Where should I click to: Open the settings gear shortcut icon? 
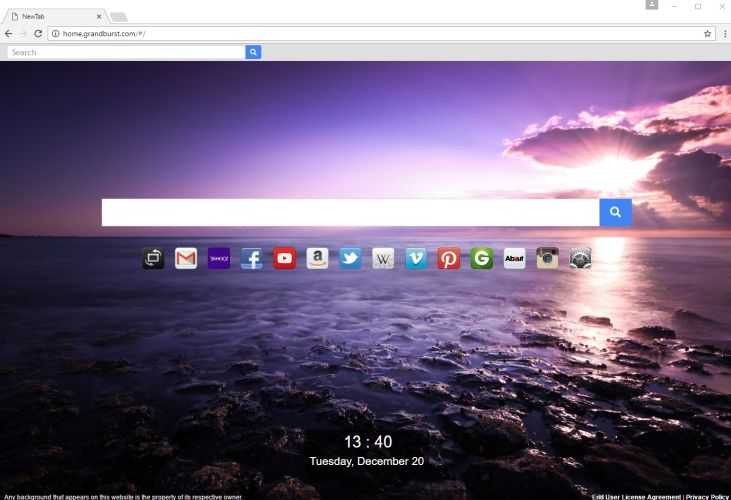[x=580, y=258]
